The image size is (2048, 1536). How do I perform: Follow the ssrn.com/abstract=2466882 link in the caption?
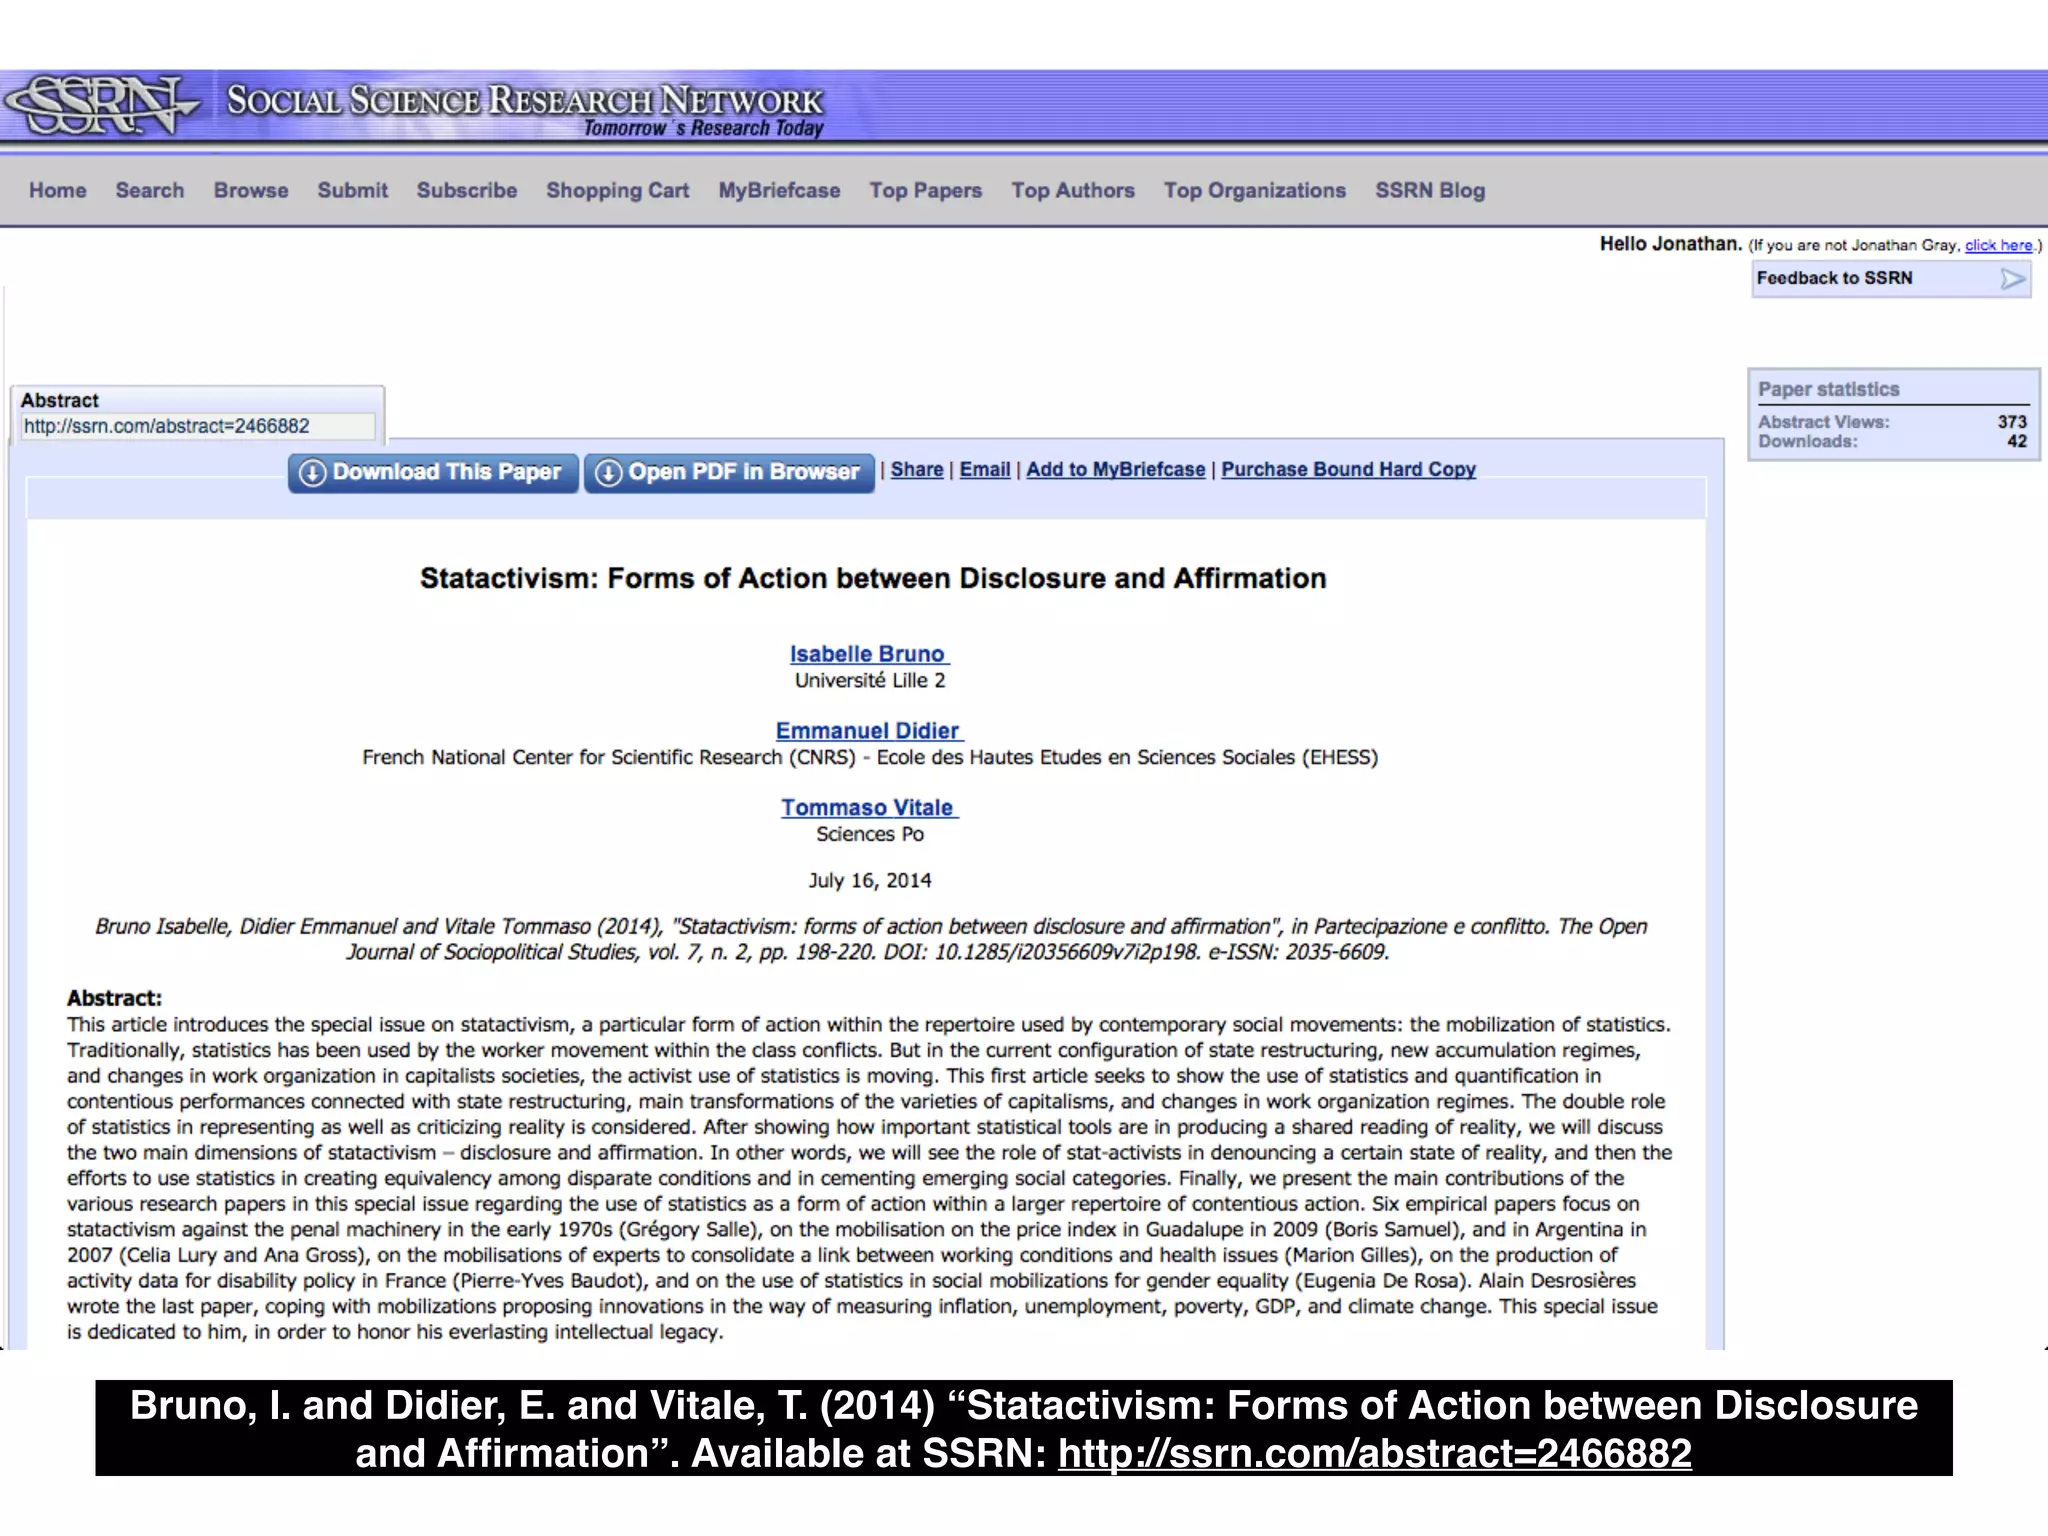(1375, 1453)
